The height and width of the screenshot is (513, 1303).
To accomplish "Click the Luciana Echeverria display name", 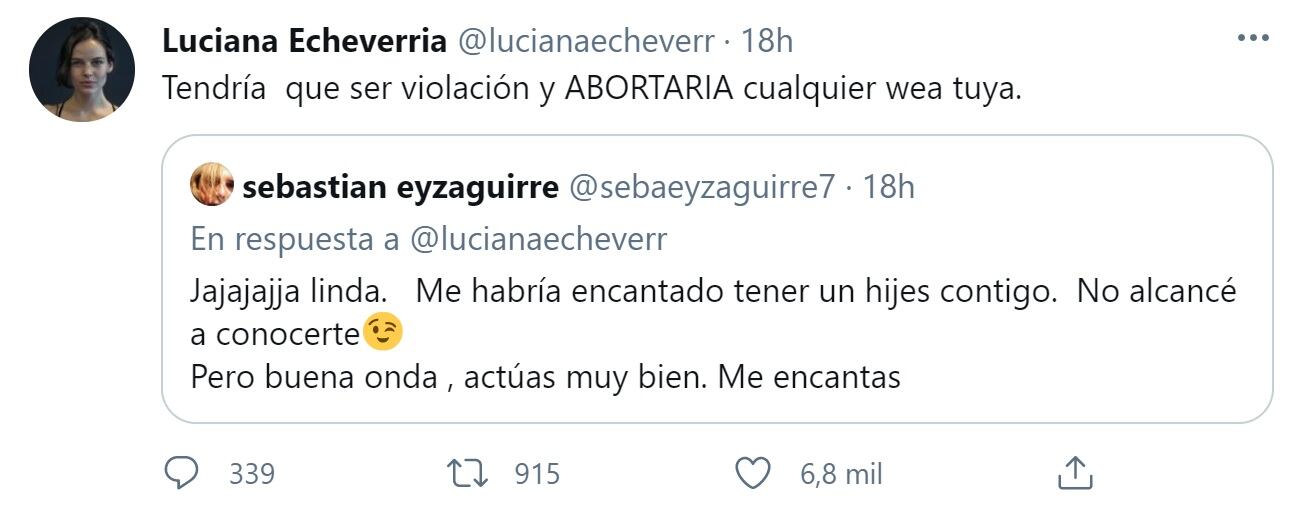I will pyautogui.click(x=304, y=41).
